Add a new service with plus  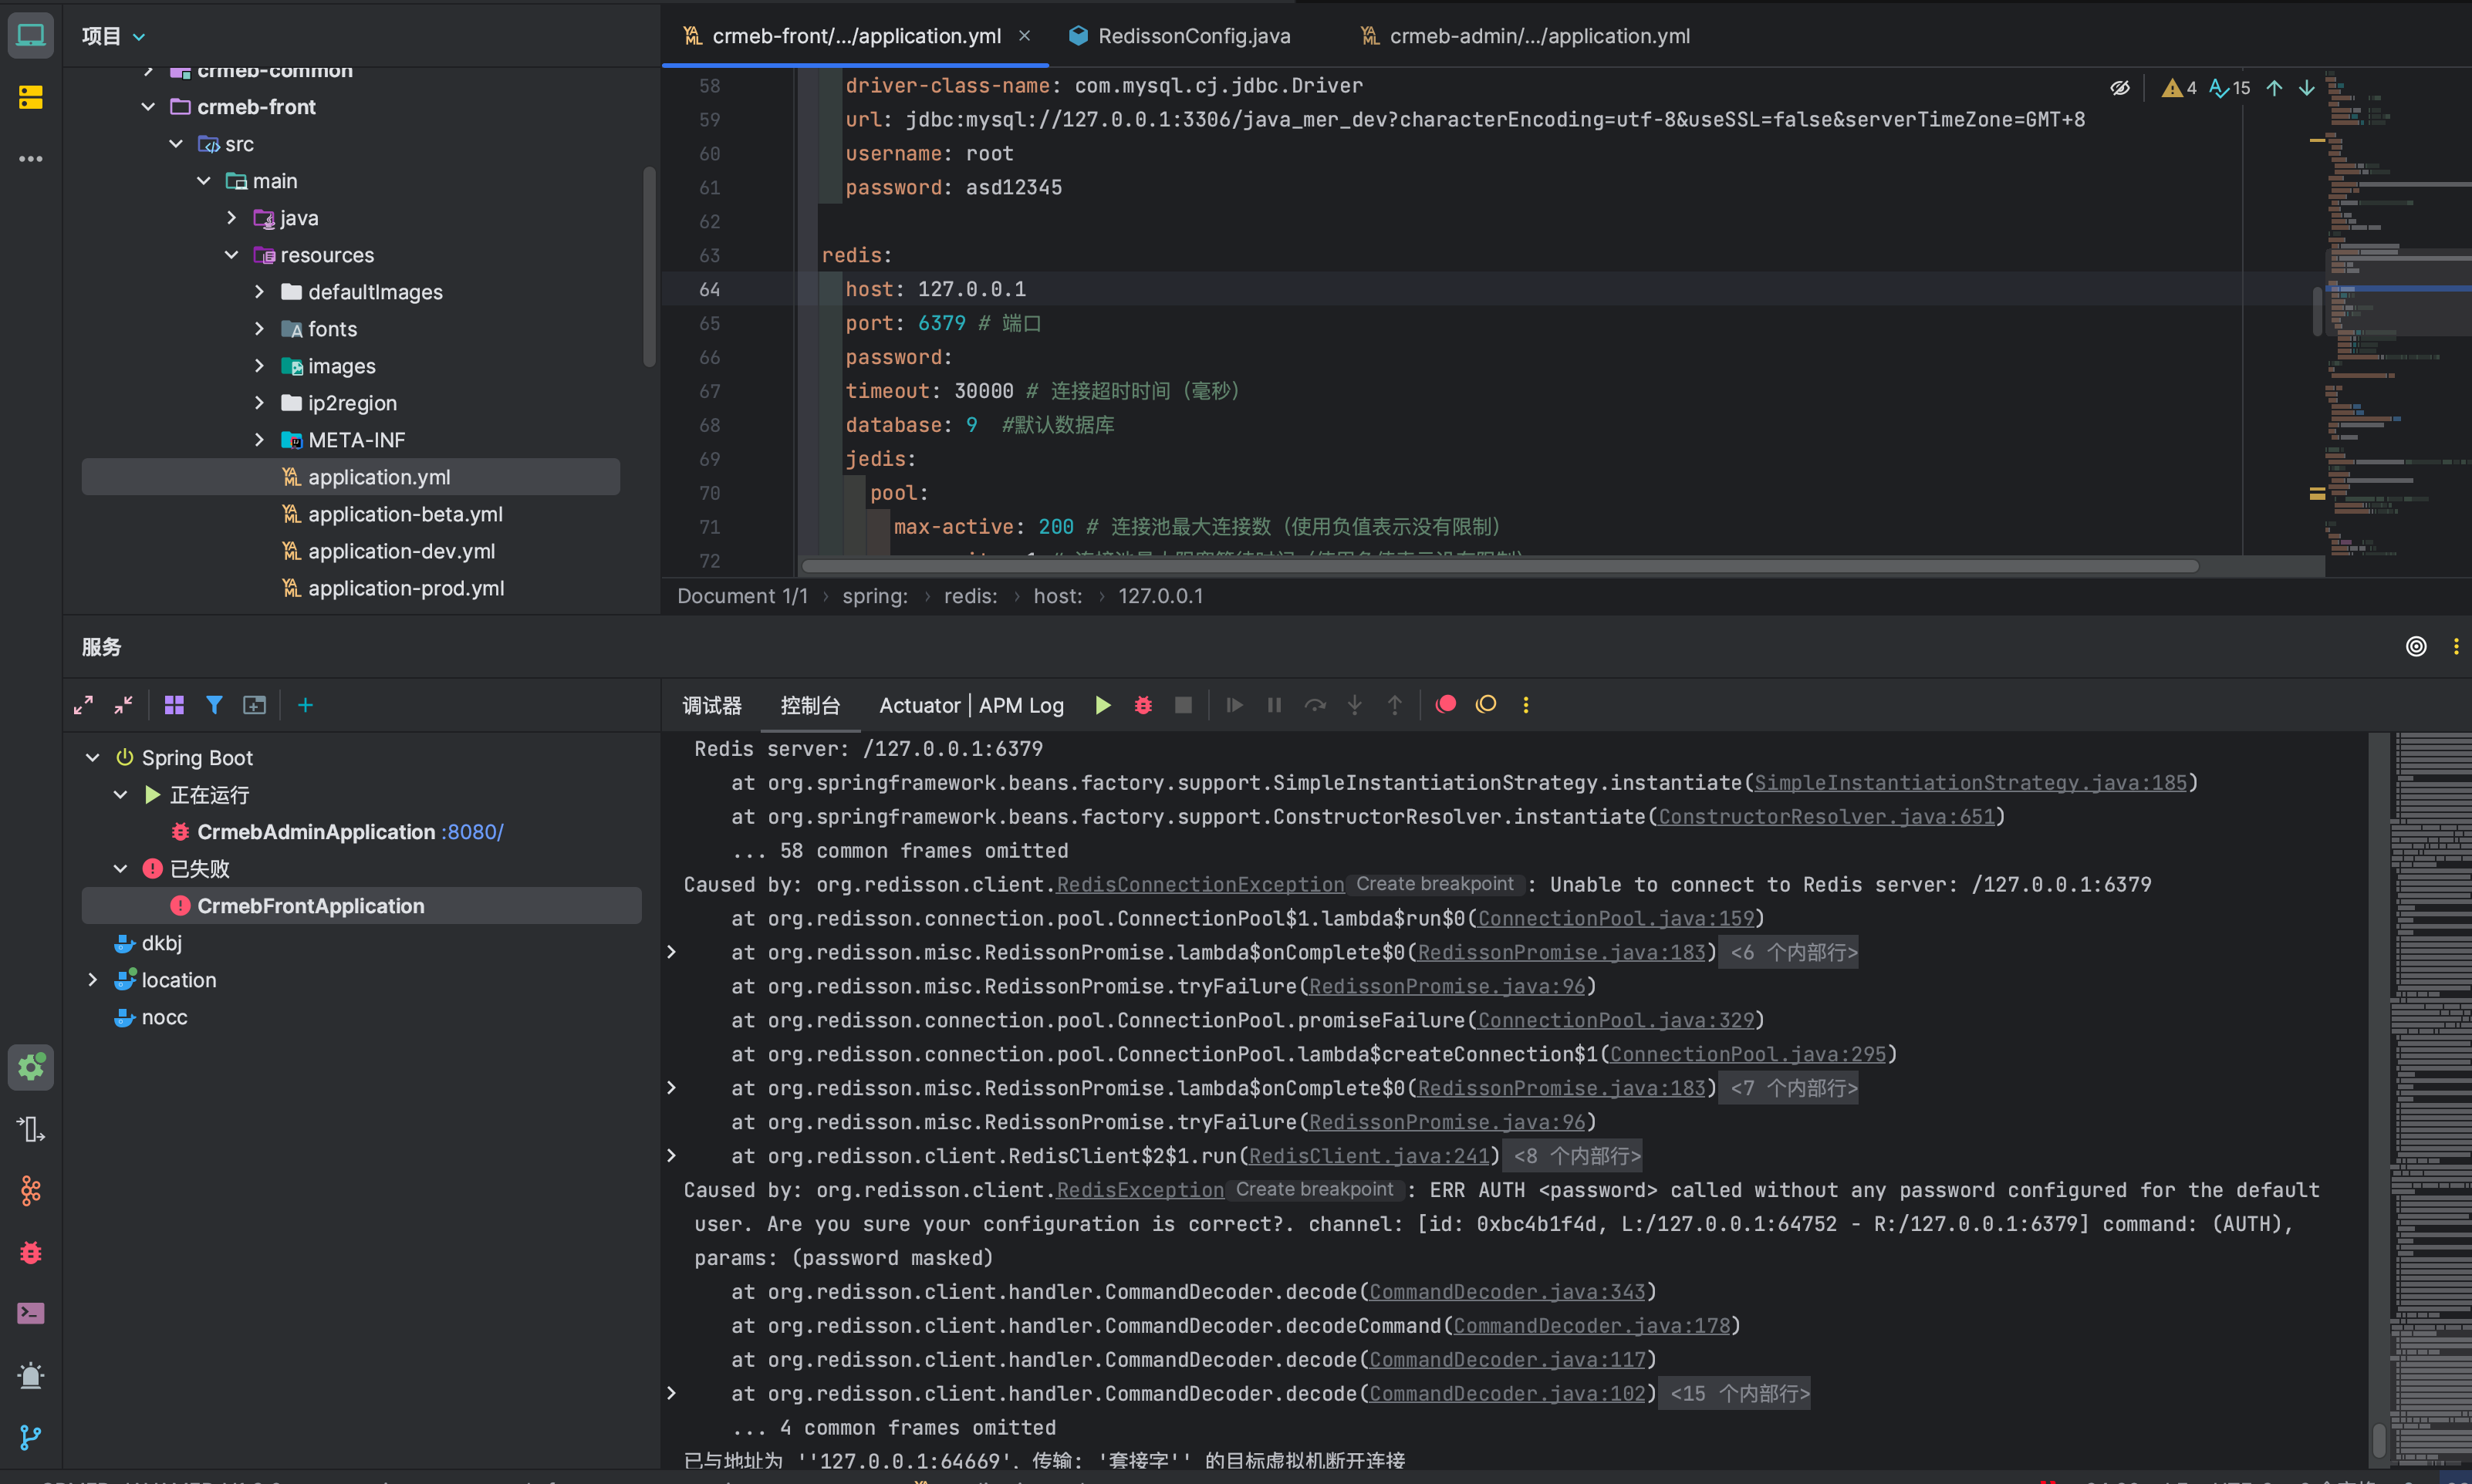pyautogui.click(x=305, y=705)
